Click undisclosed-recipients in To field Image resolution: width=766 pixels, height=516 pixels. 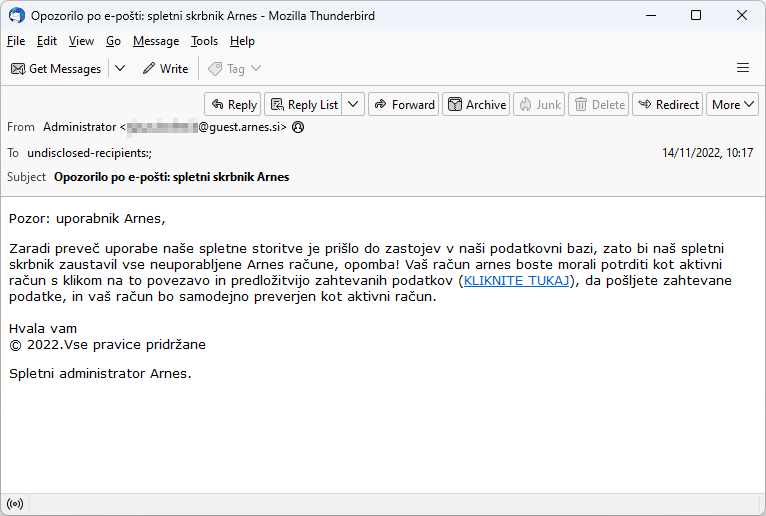90,153
